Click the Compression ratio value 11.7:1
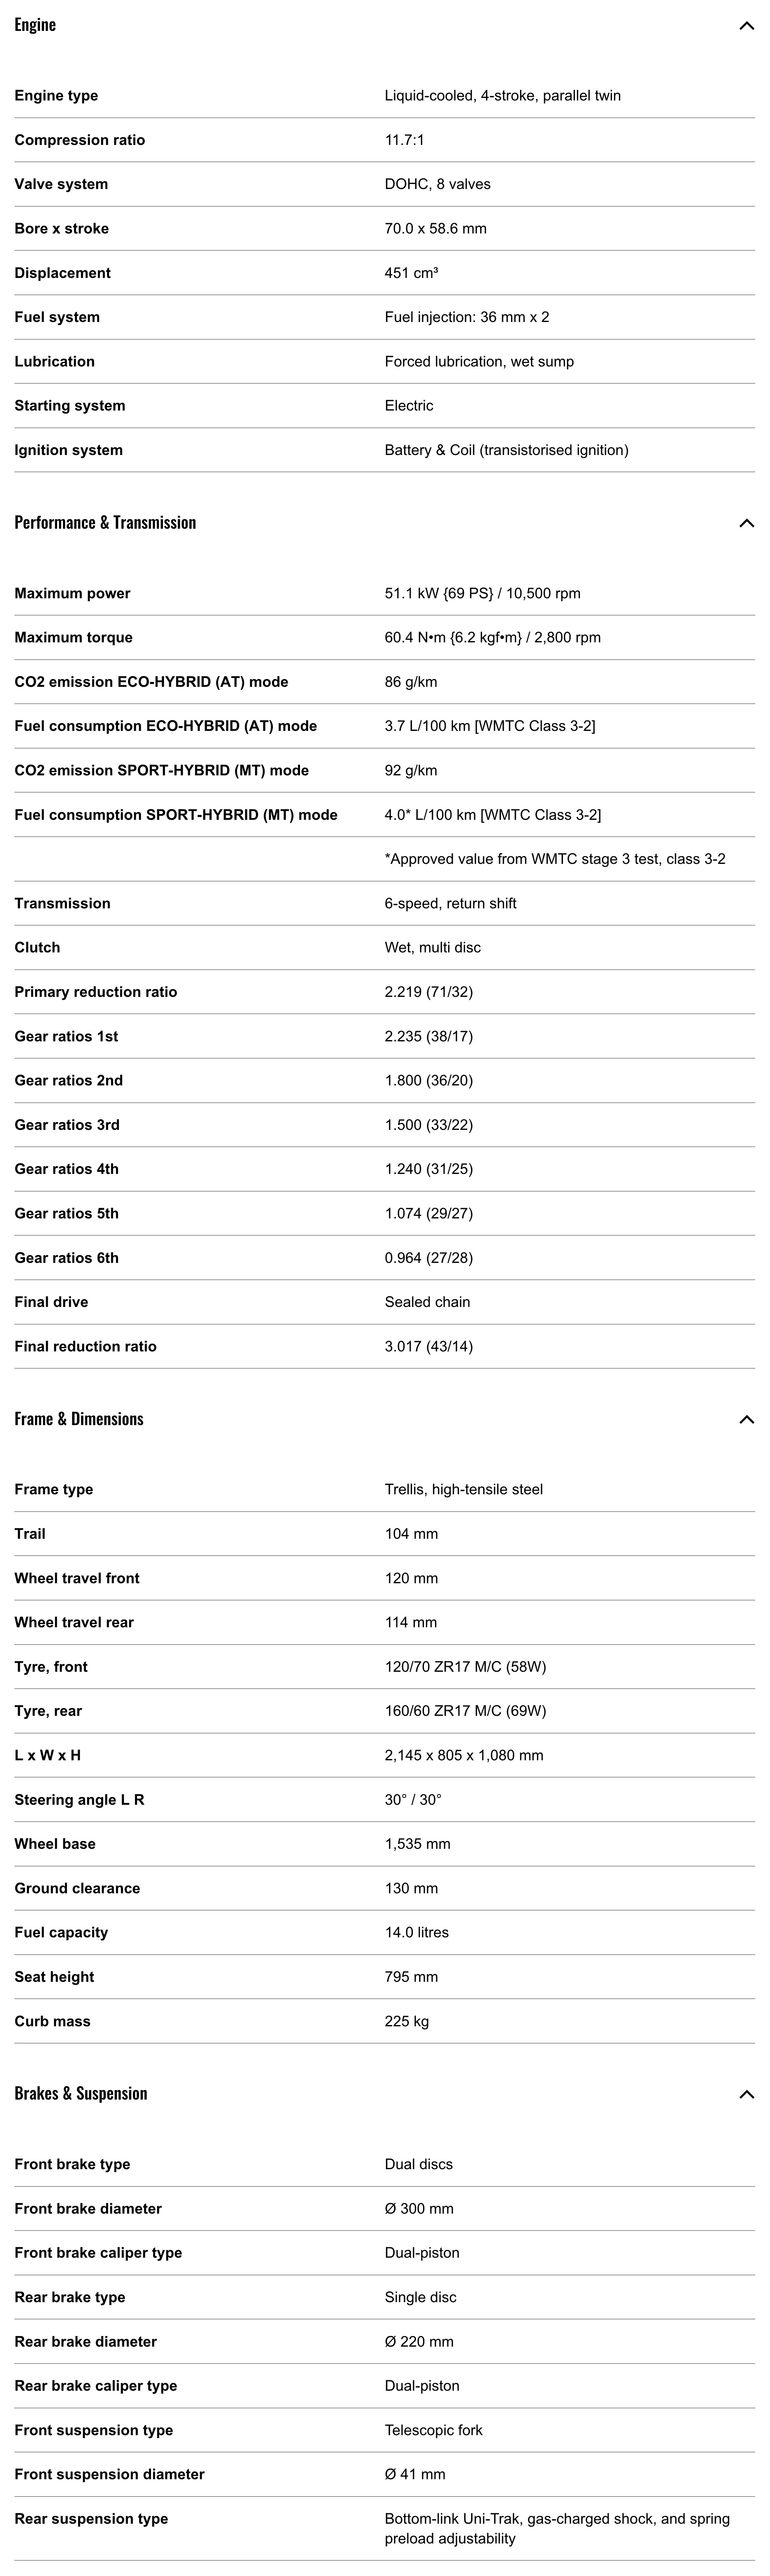 pyautogui.click(x=404, y=140)
